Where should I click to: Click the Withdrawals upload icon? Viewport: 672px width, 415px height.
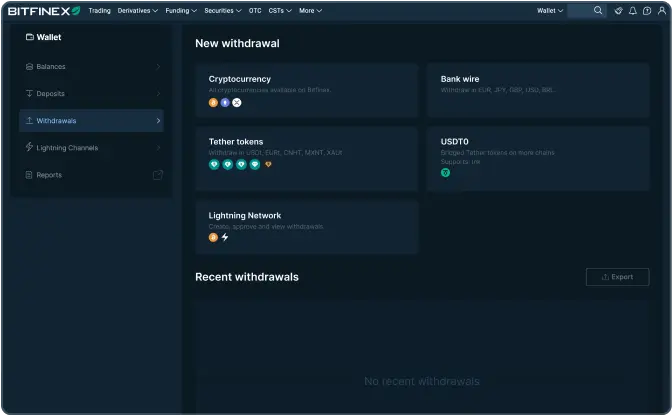pyautogui.click(x=29, y=120)
